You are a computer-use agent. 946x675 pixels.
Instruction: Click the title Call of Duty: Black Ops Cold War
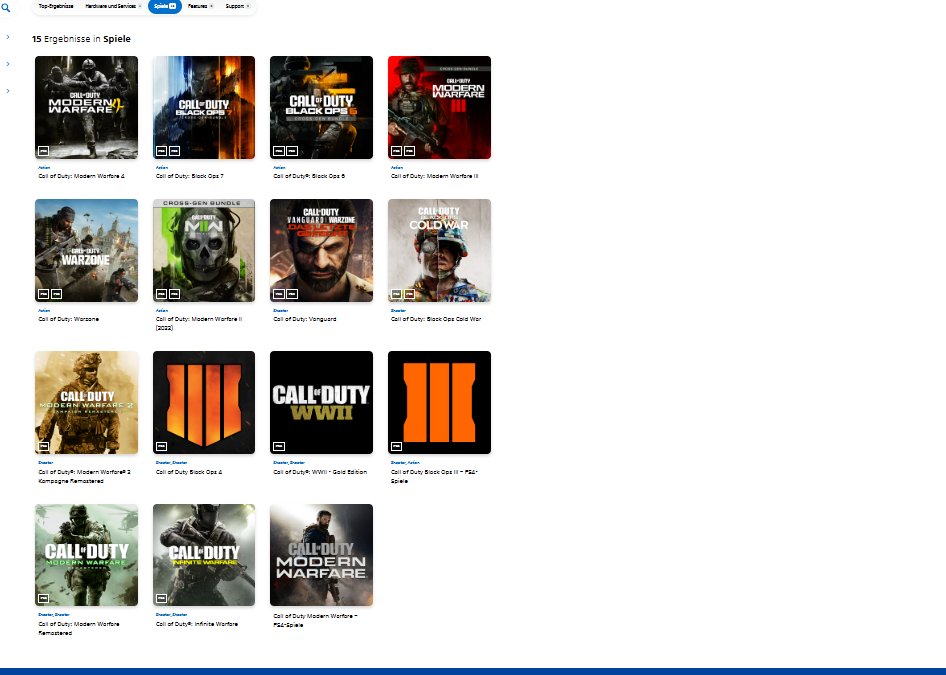[436, 319]
